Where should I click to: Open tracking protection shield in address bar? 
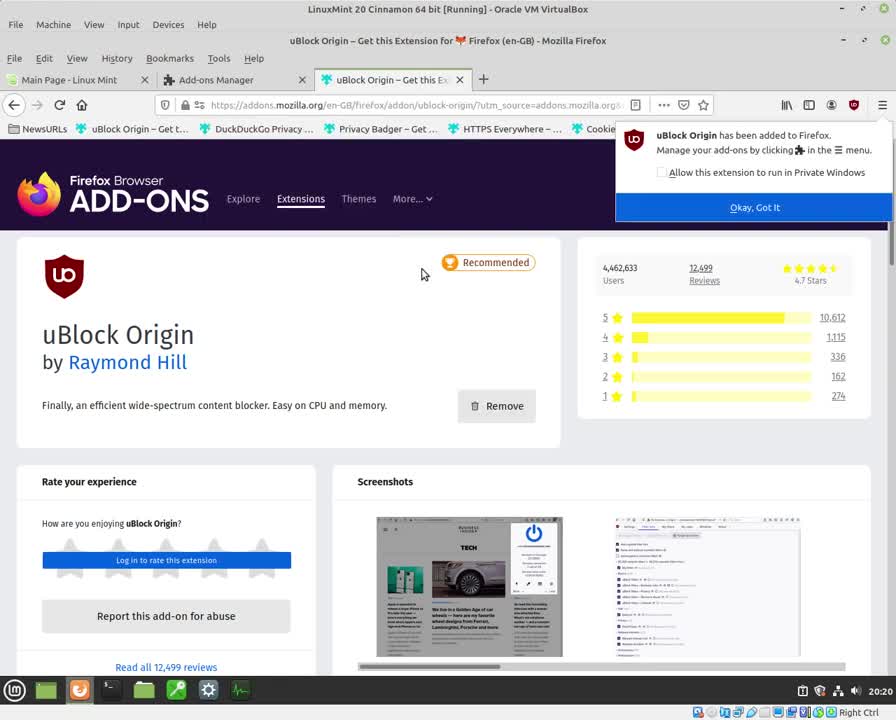165,105
